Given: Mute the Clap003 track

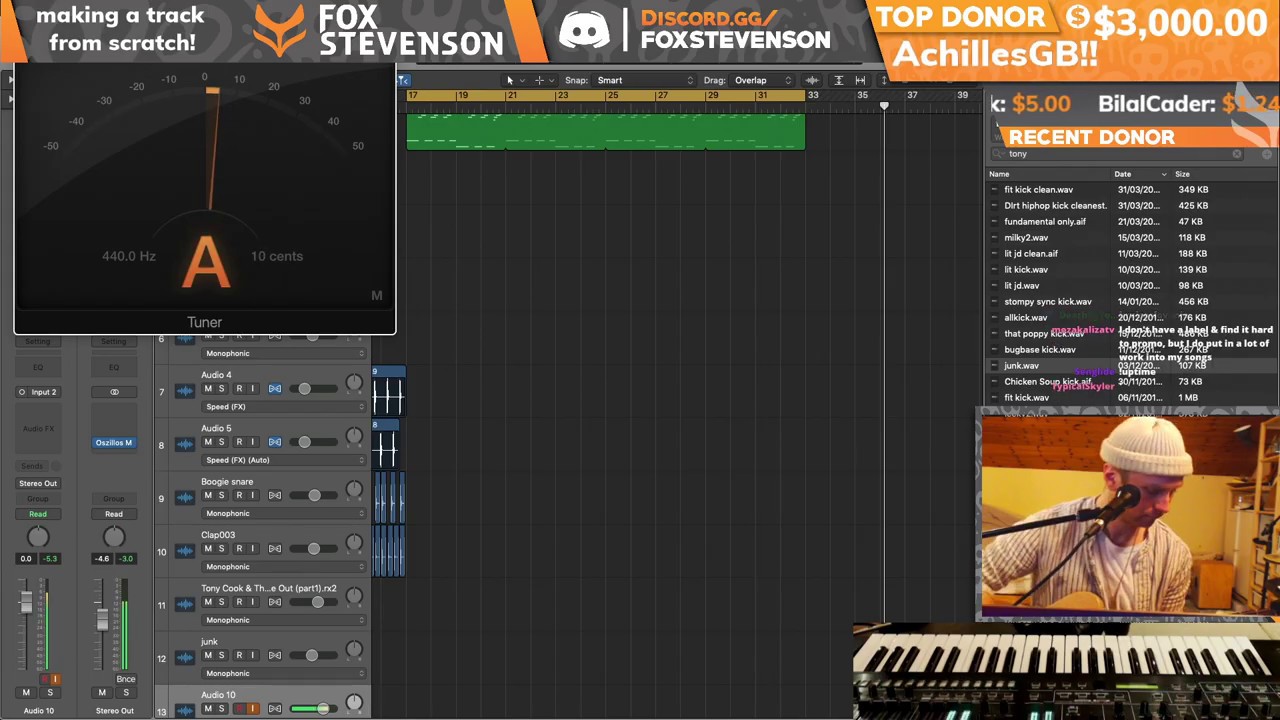Looking at the screenshot, I should coord(208,549).
